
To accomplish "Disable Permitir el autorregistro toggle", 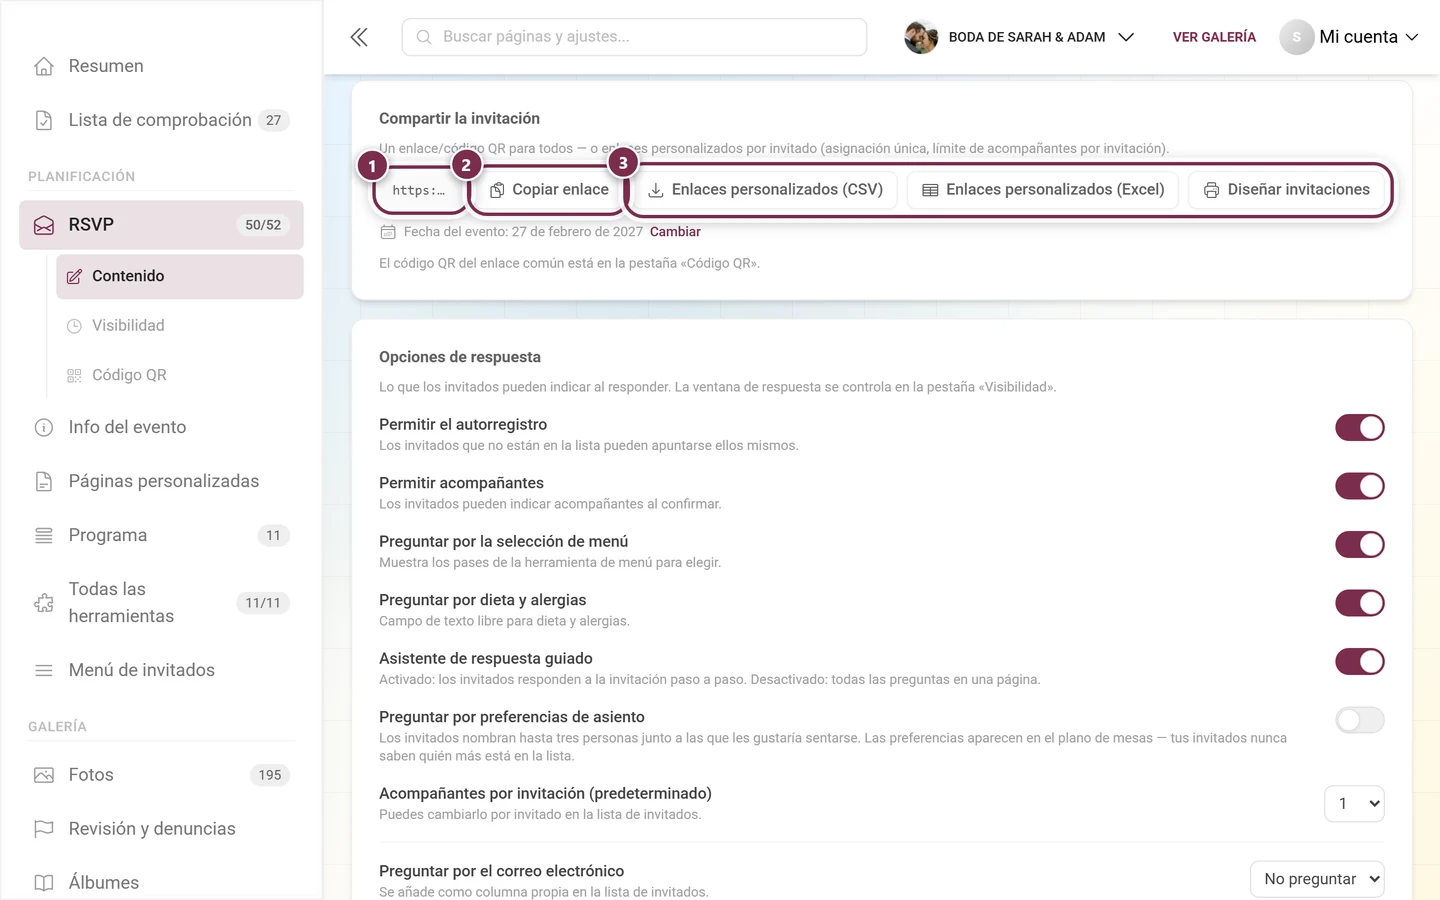I will [x=1360, y=428].
